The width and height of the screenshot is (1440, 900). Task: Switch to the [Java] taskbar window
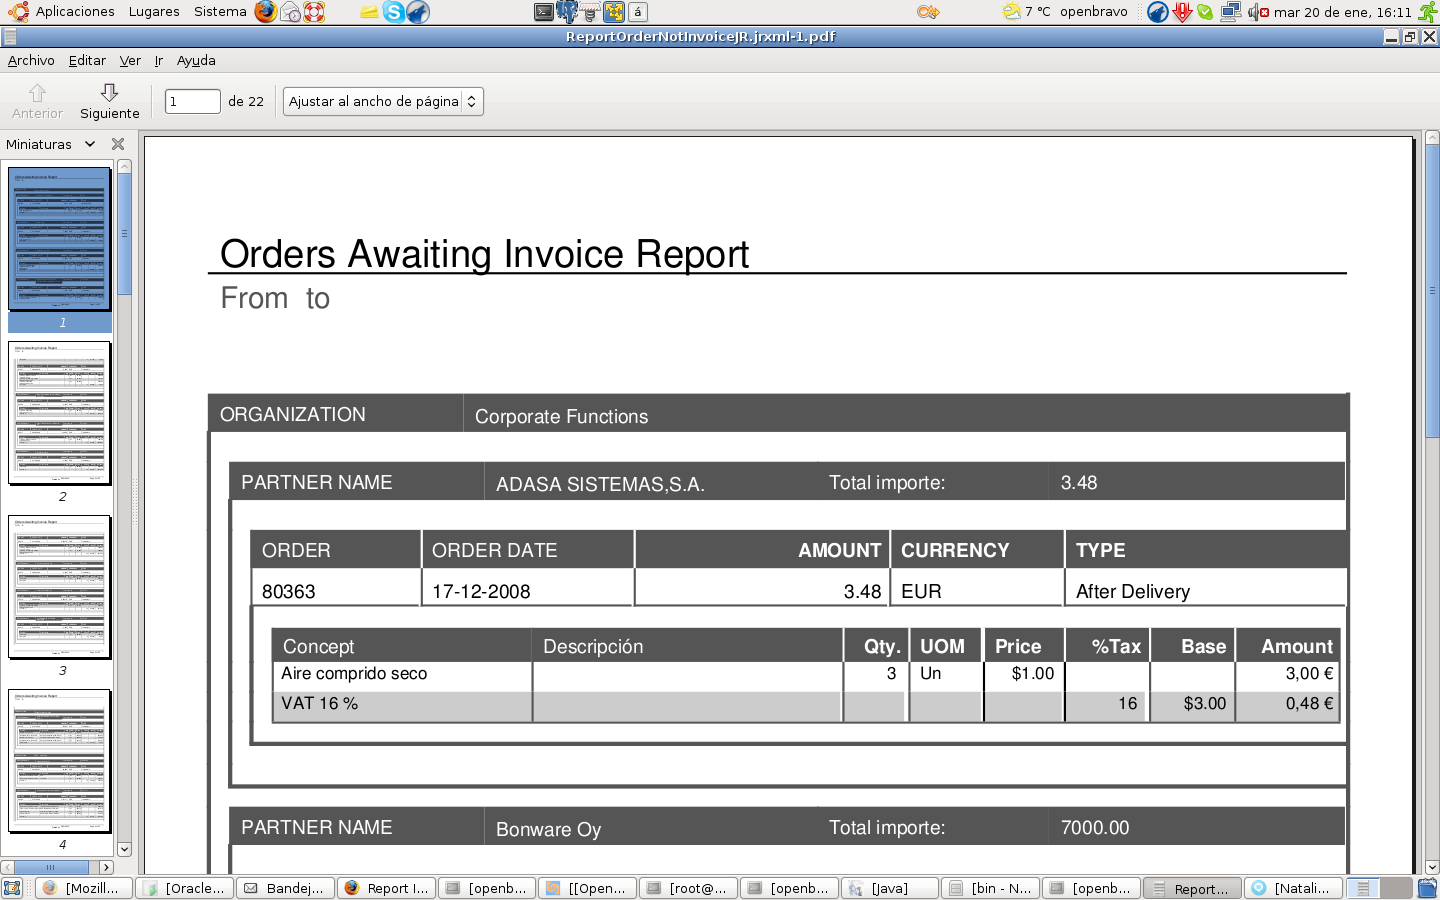[891, 888]
